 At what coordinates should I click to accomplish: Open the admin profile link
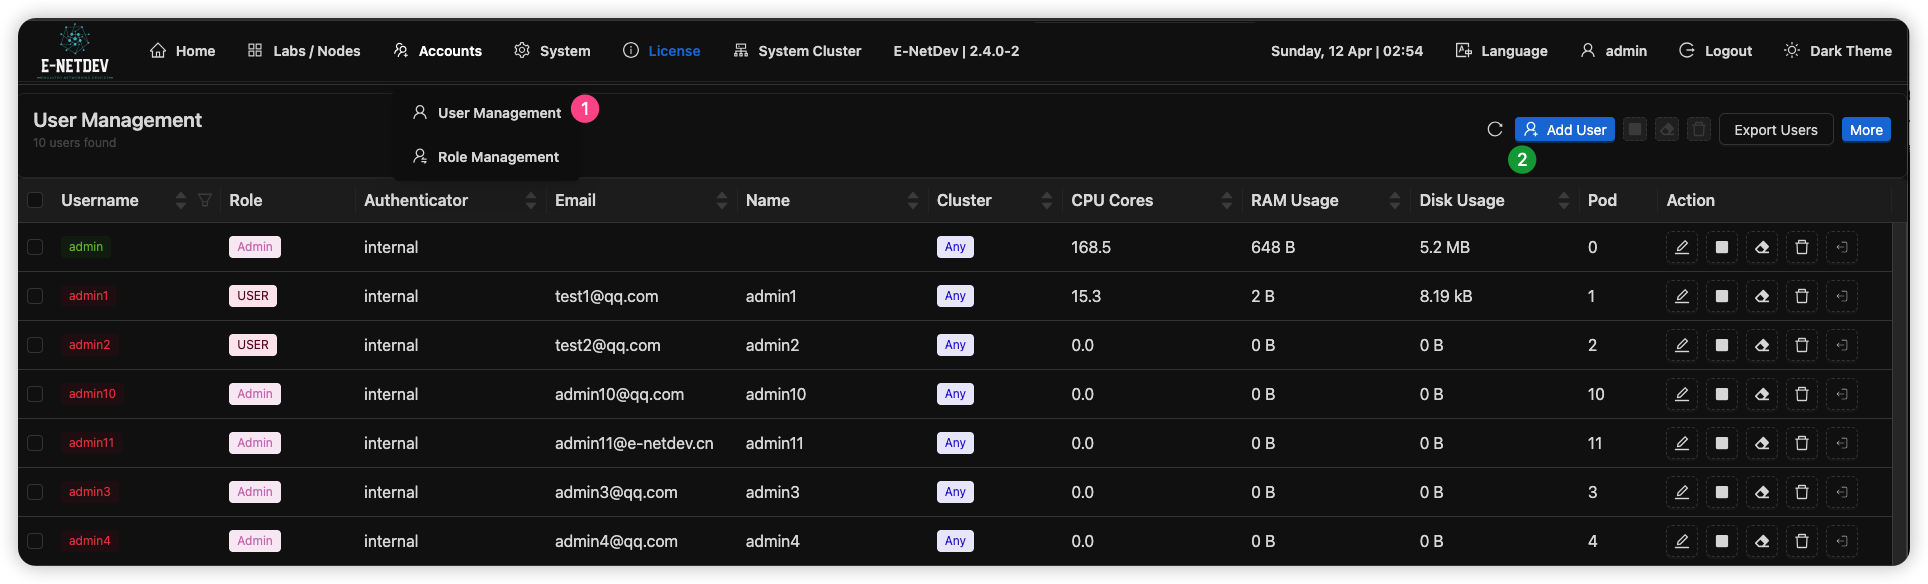pos(1613,51)
